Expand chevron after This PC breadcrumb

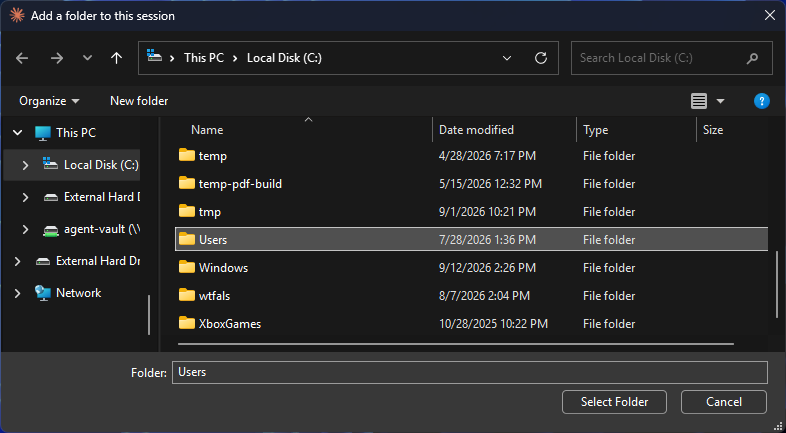pos(235,59)
